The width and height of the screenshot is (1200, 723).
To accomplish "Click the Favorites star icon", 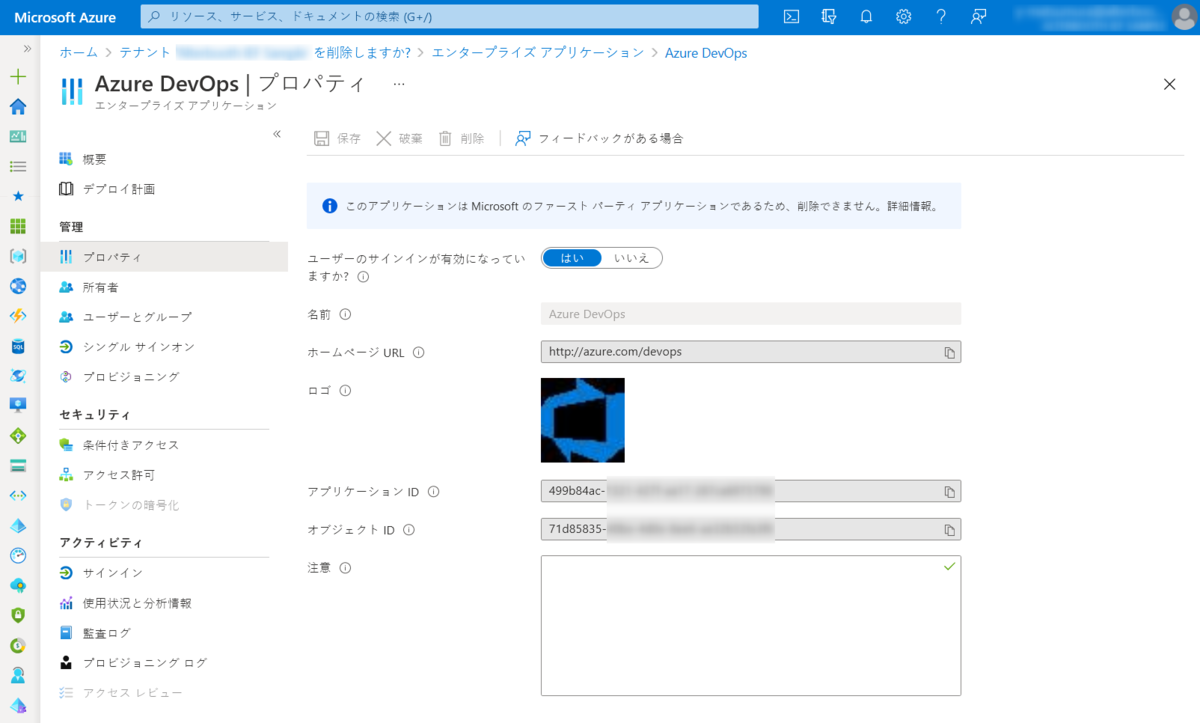I will [18, 196].
